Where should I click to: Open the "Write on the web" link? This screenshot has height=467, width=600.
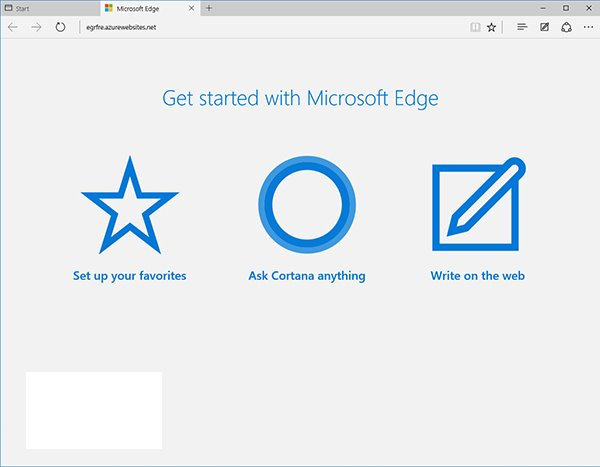(x=477, y=275)
